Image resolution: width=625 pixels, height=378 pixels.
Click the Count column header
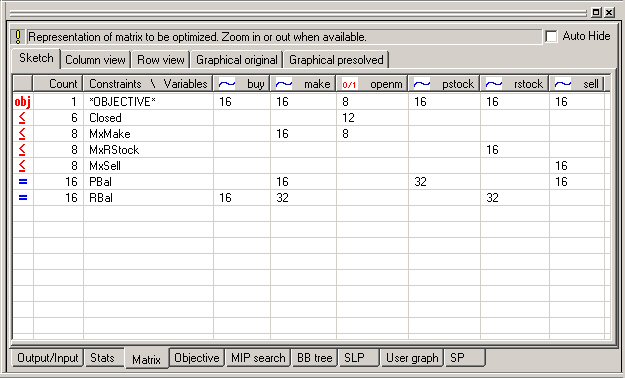click(58, 84)
